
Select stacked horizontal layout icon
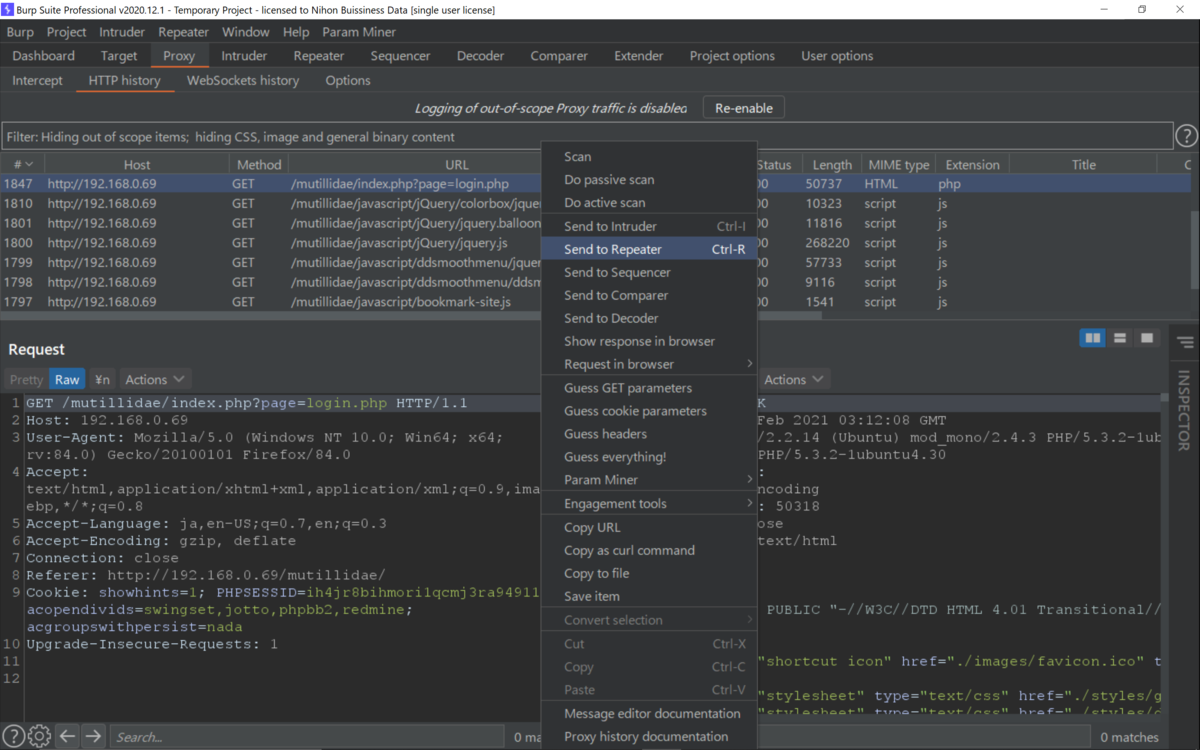coord(1120,338)
